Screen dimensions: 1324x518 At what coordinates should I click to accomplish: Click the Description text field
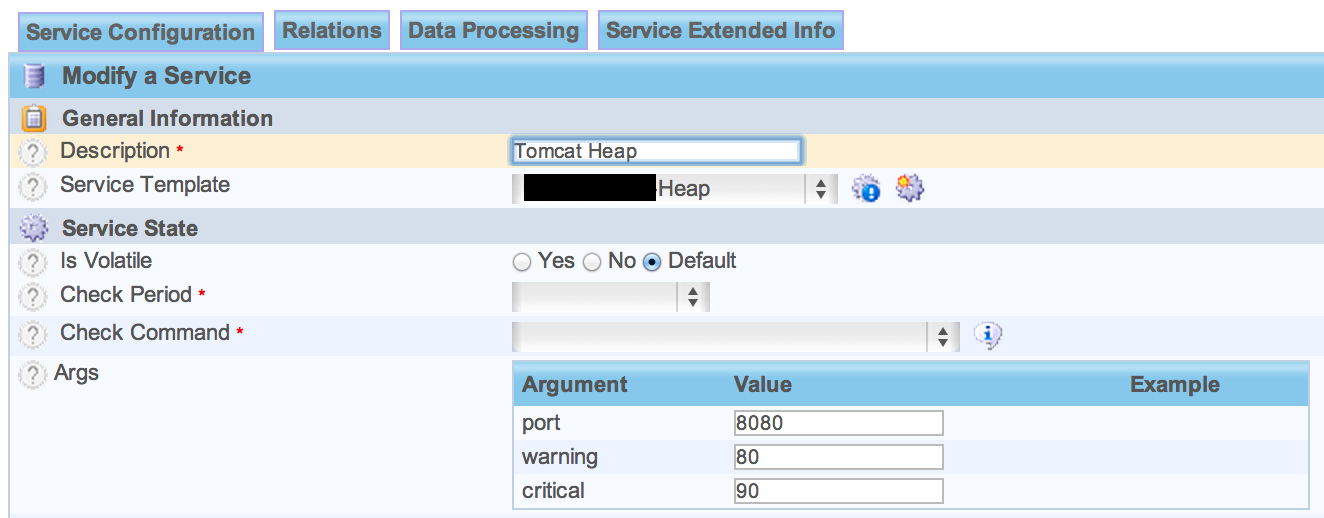655,151
